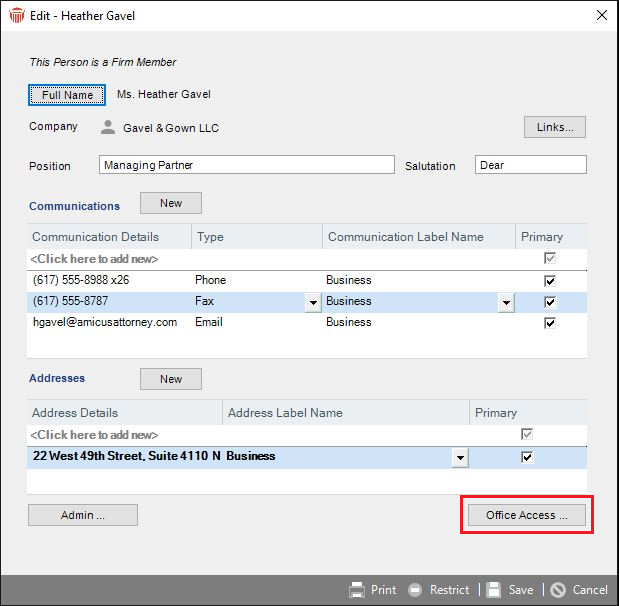Click Communication Label Name column header

point(419,236)
